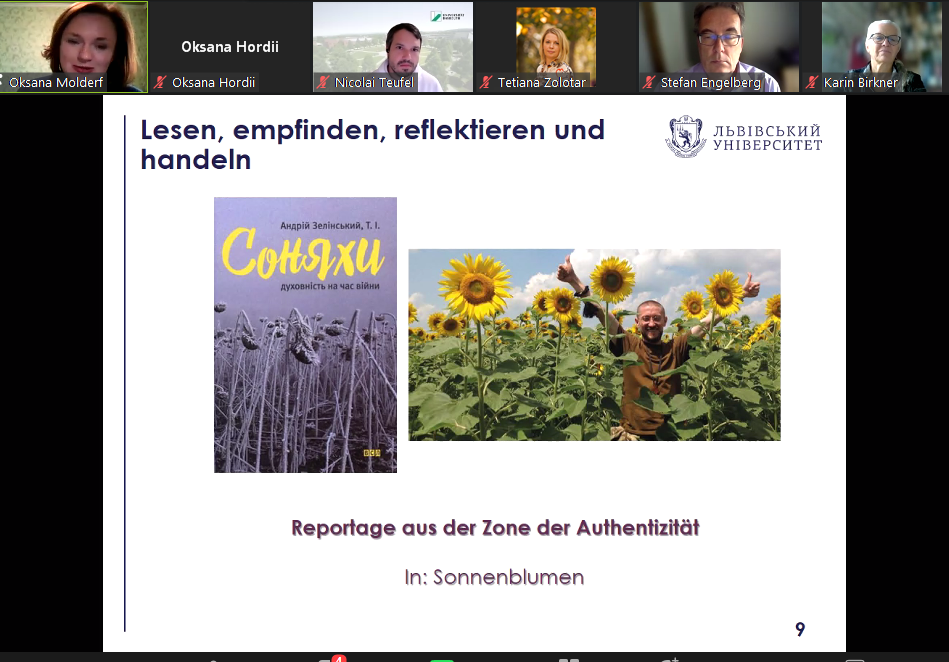Click the slide title "Lesen, empfinden, reflektieren und handeln"
949x662 pixels.
coord(372,145)
